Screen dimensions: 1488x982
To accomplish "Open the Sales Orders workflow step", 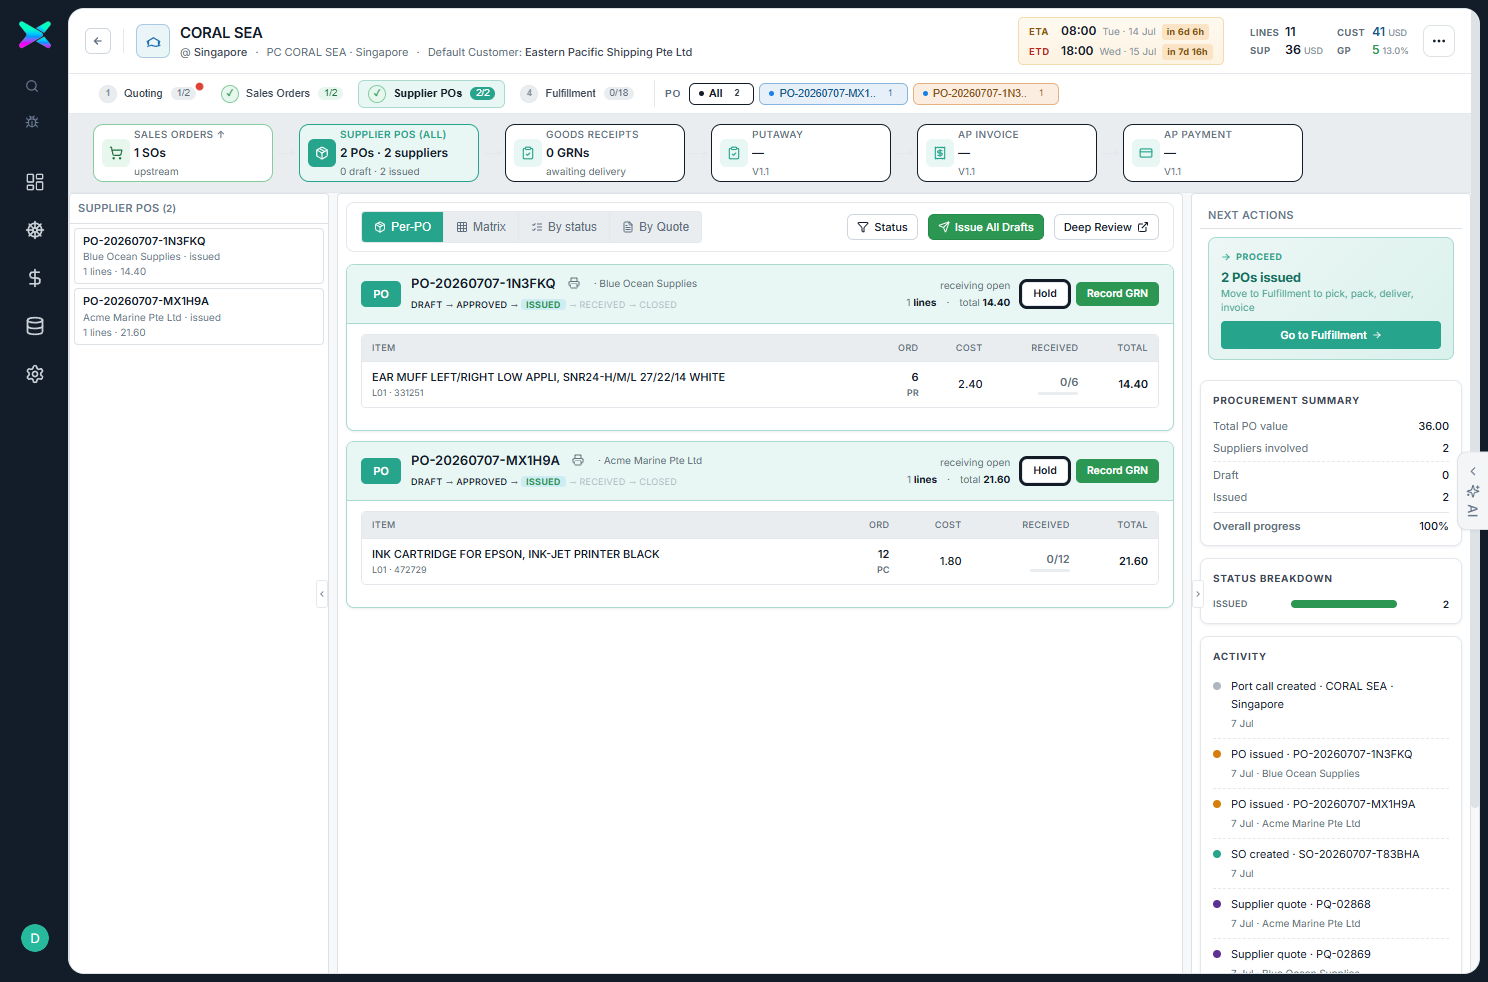I will point(282,93).
